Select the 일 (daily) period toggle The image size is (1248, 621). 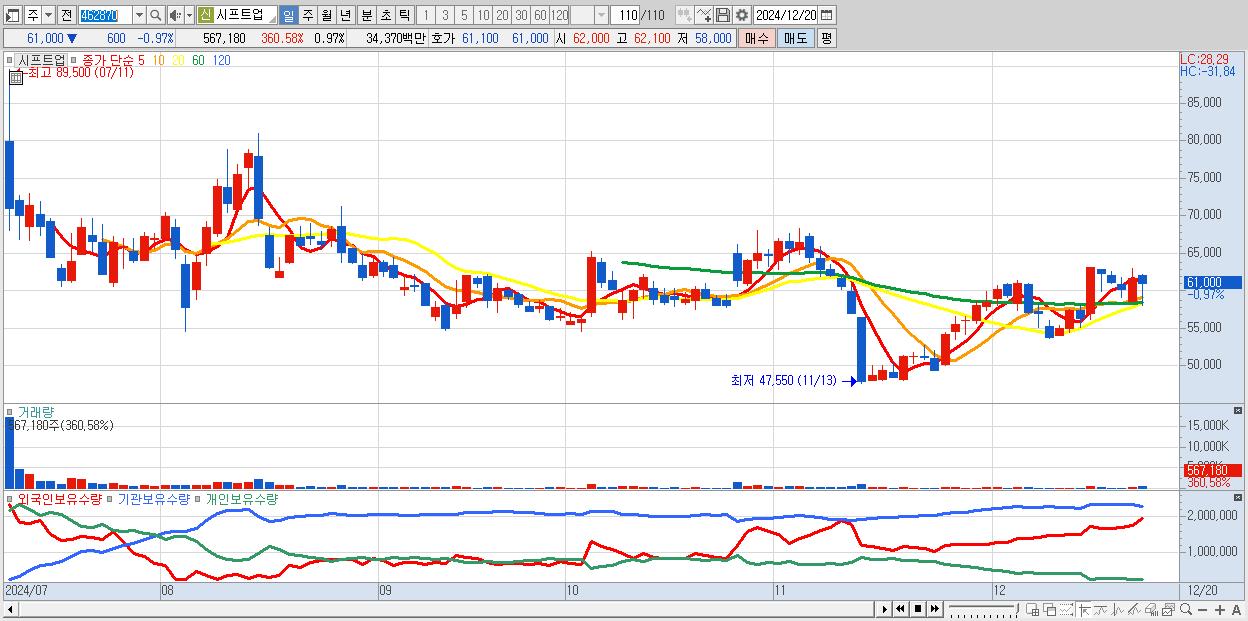(x=288, y=15)
